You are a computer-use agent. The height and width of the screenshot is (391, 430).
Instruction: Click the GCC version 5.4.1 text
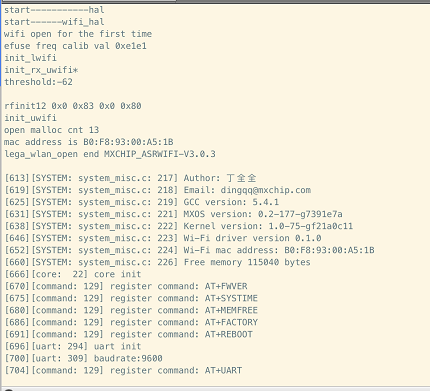(231, 202)
